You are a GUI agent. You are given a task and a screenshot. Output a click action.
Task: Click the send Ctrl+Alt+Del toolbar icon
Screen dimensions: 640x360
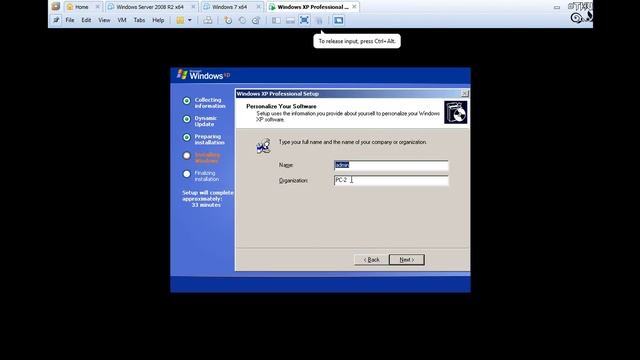pos(208,20)
